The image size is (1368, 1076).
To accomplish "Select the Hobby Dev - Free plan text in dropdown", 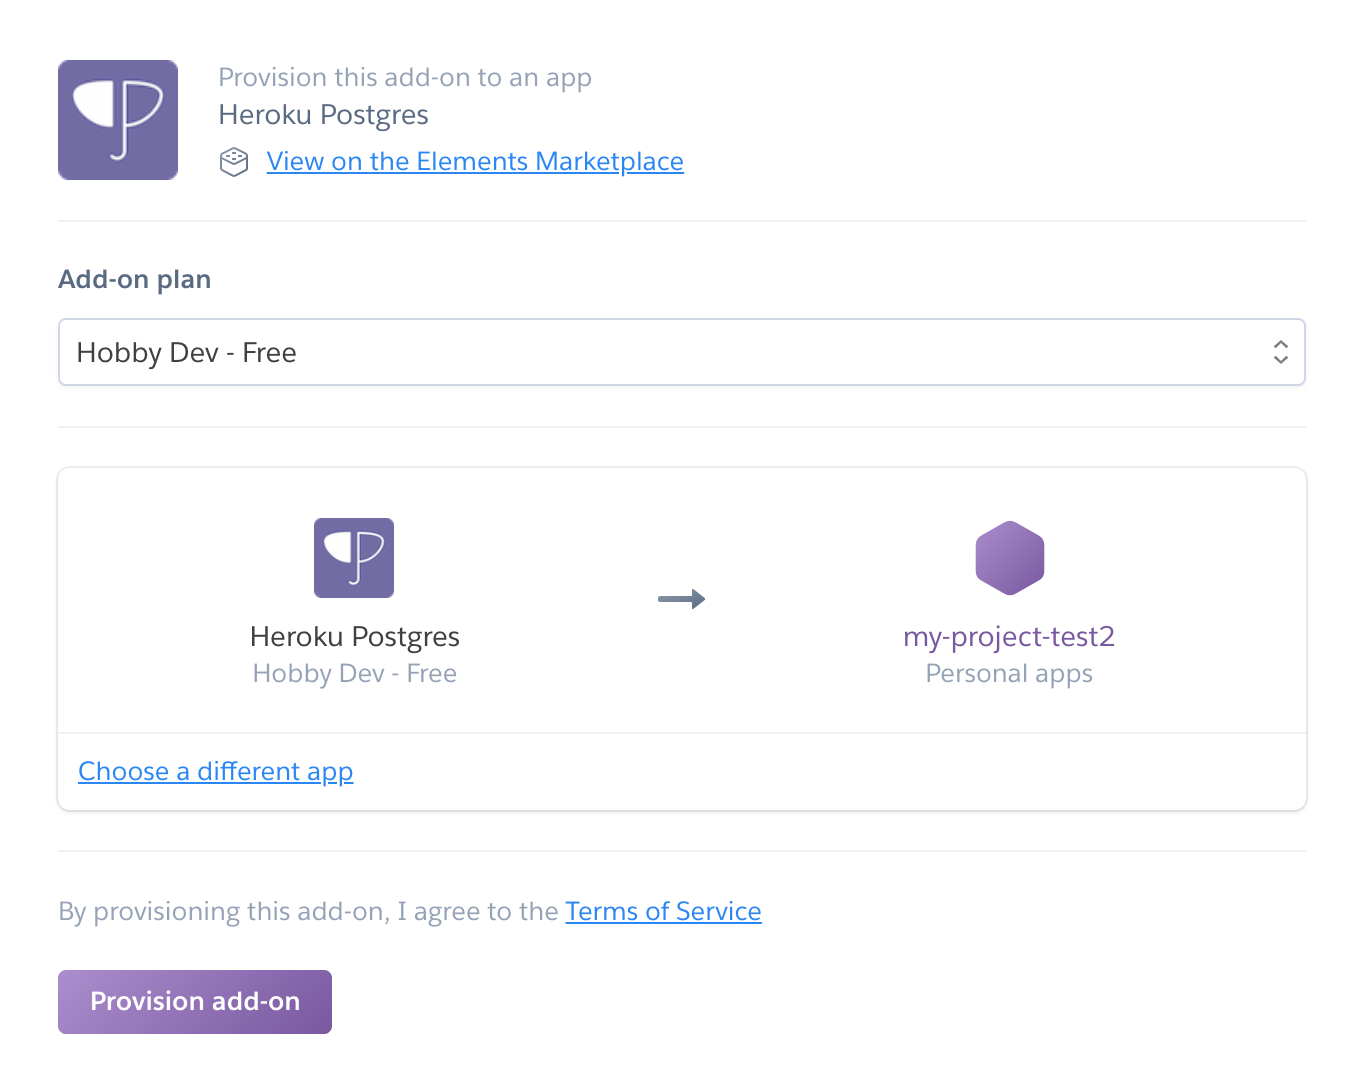I will point(187,353).
